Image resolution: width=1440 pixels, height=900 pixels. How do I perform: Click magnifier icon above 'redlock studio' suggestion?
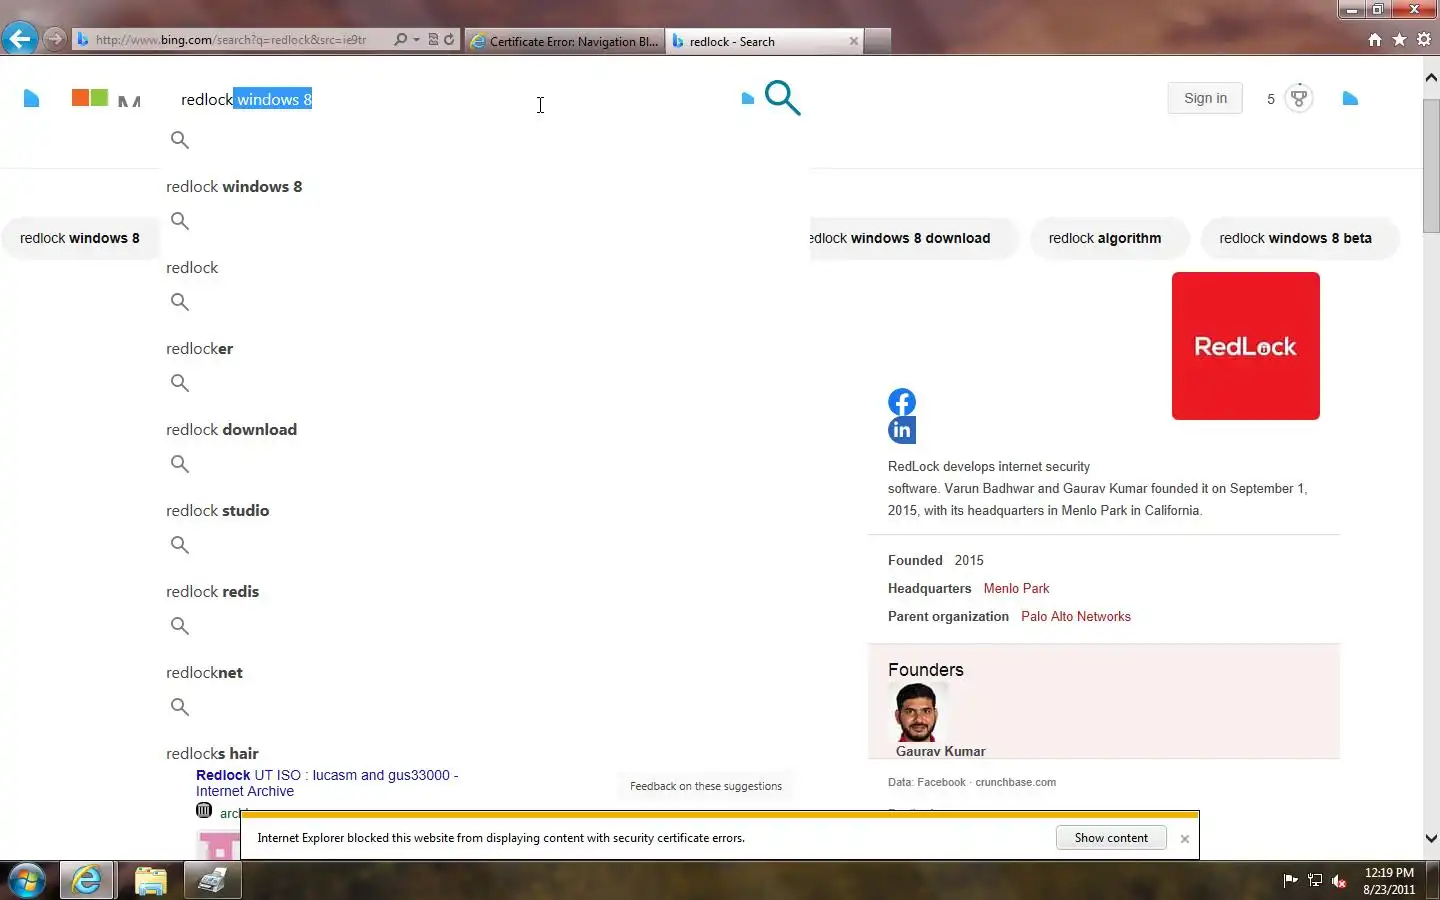pyautogui.click(x=180, y=464)
